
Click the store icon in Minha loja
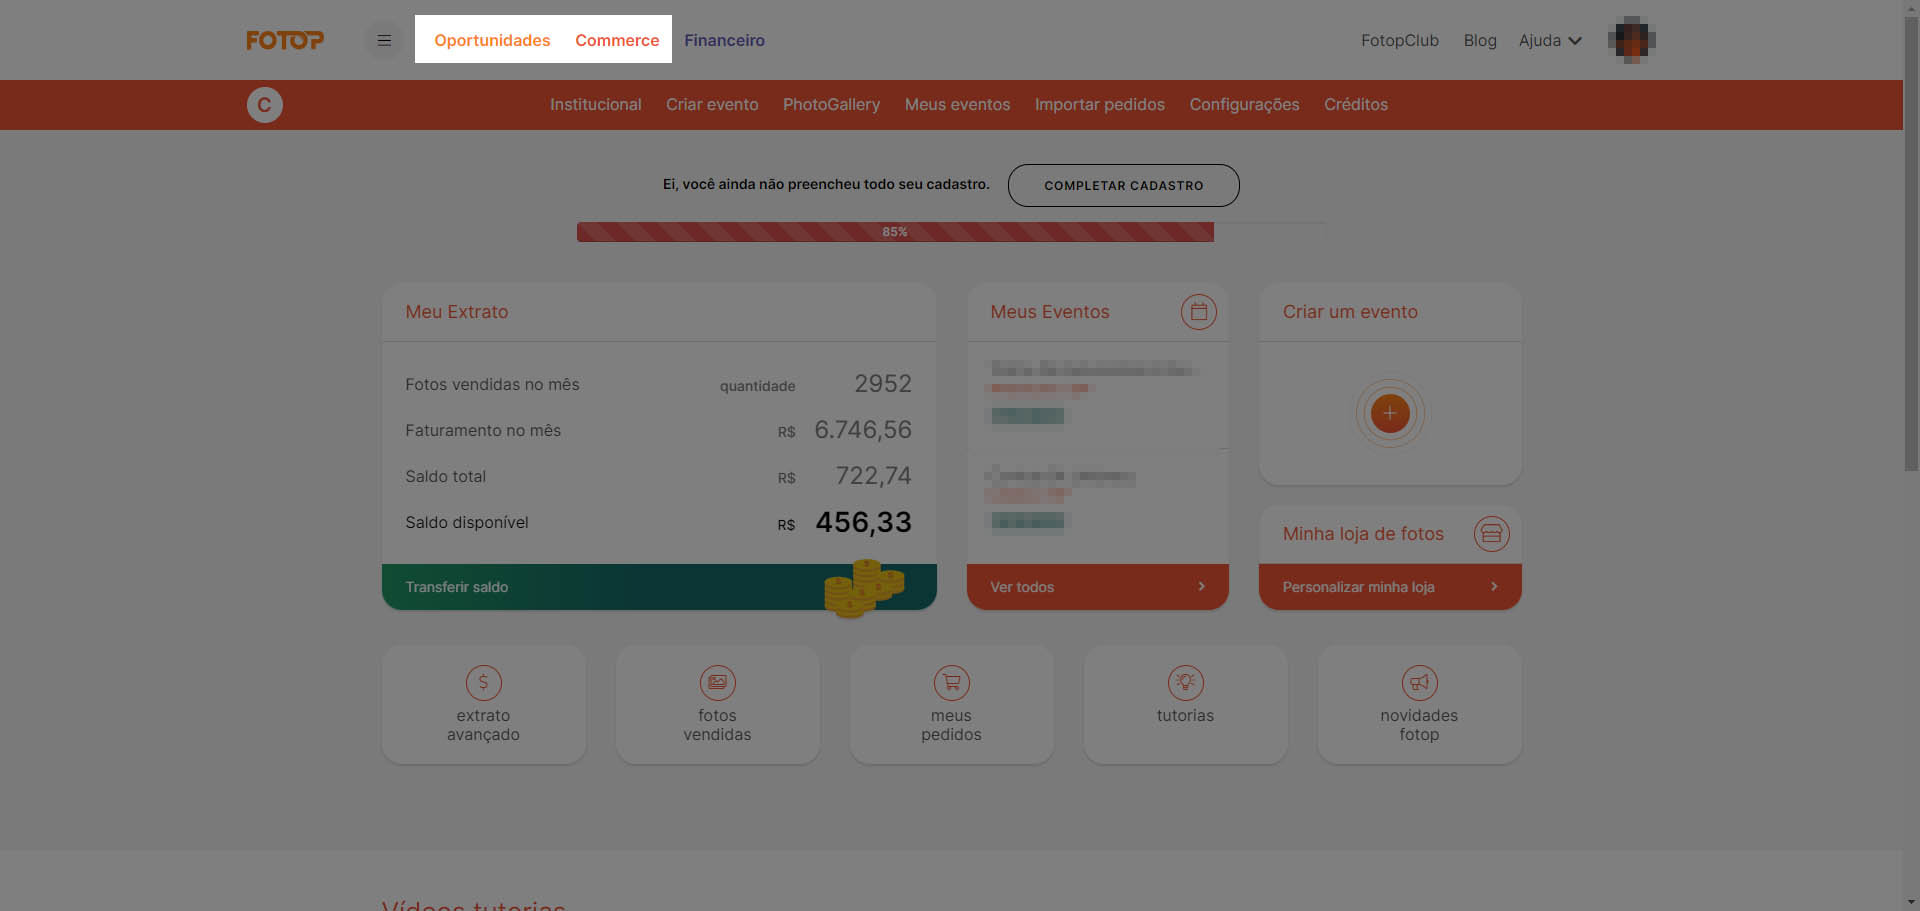pyautogui.click(x=1491, y=534)
